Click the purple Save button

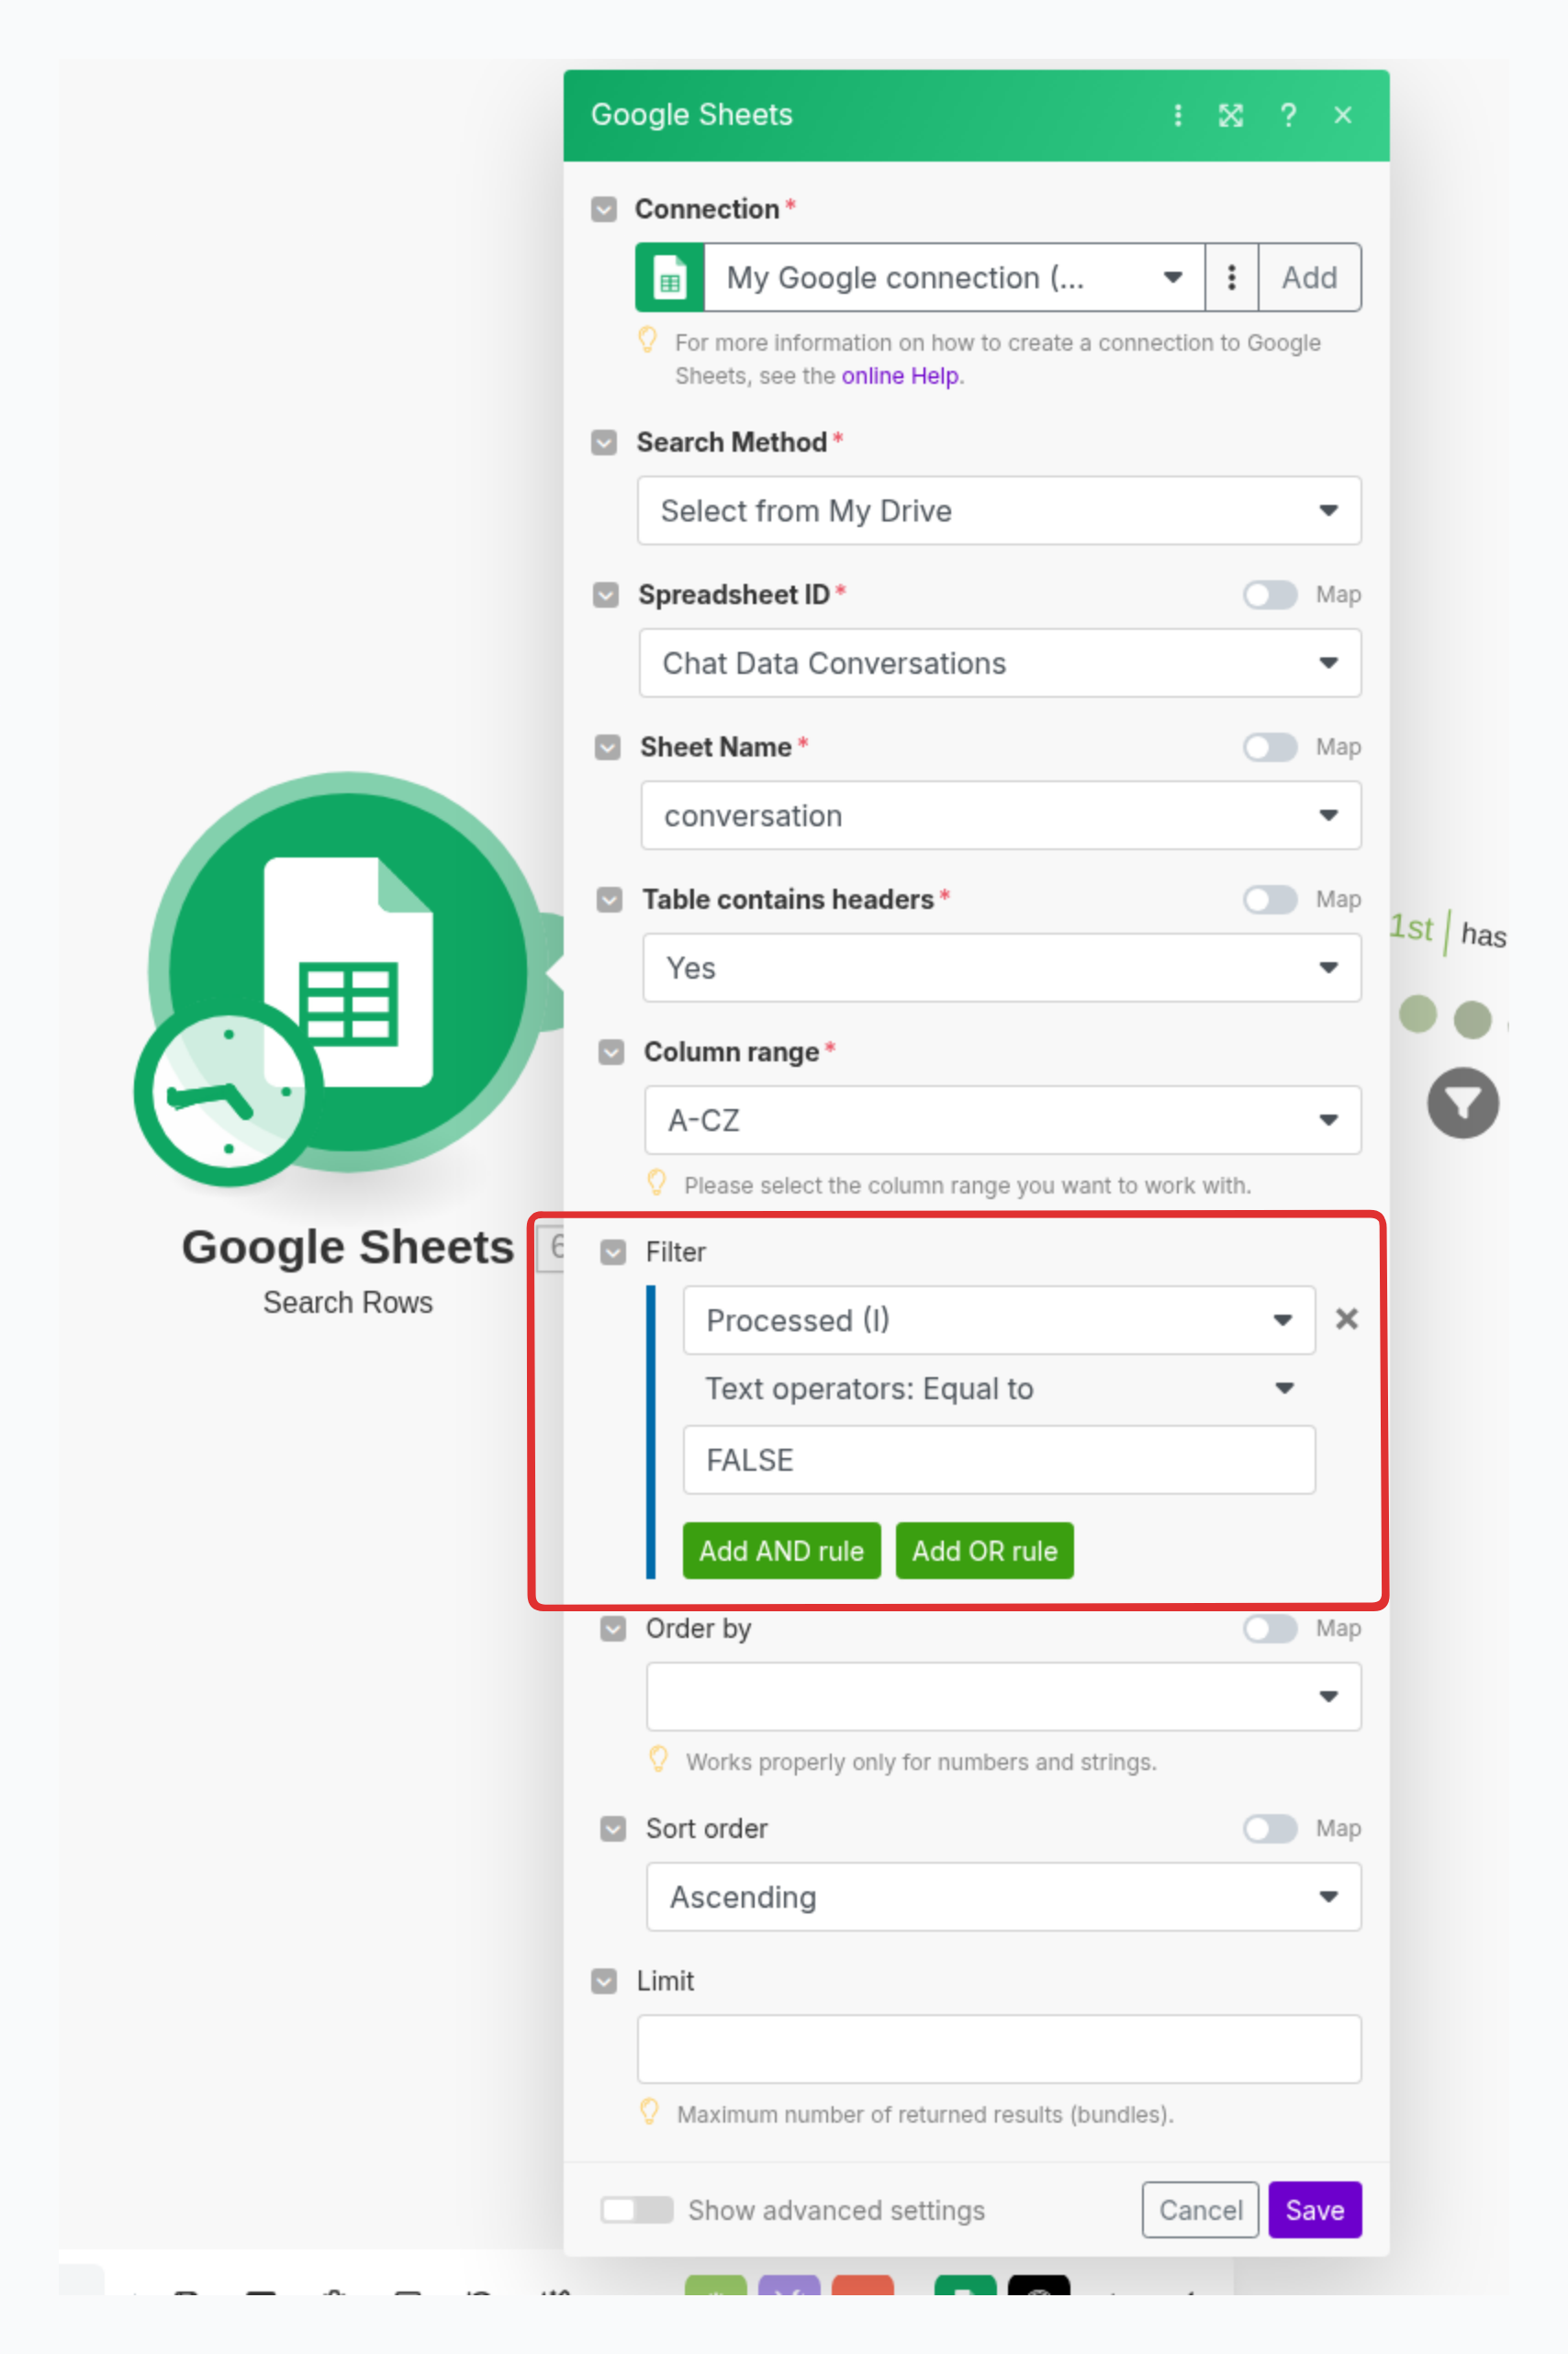point(1314,2210)
